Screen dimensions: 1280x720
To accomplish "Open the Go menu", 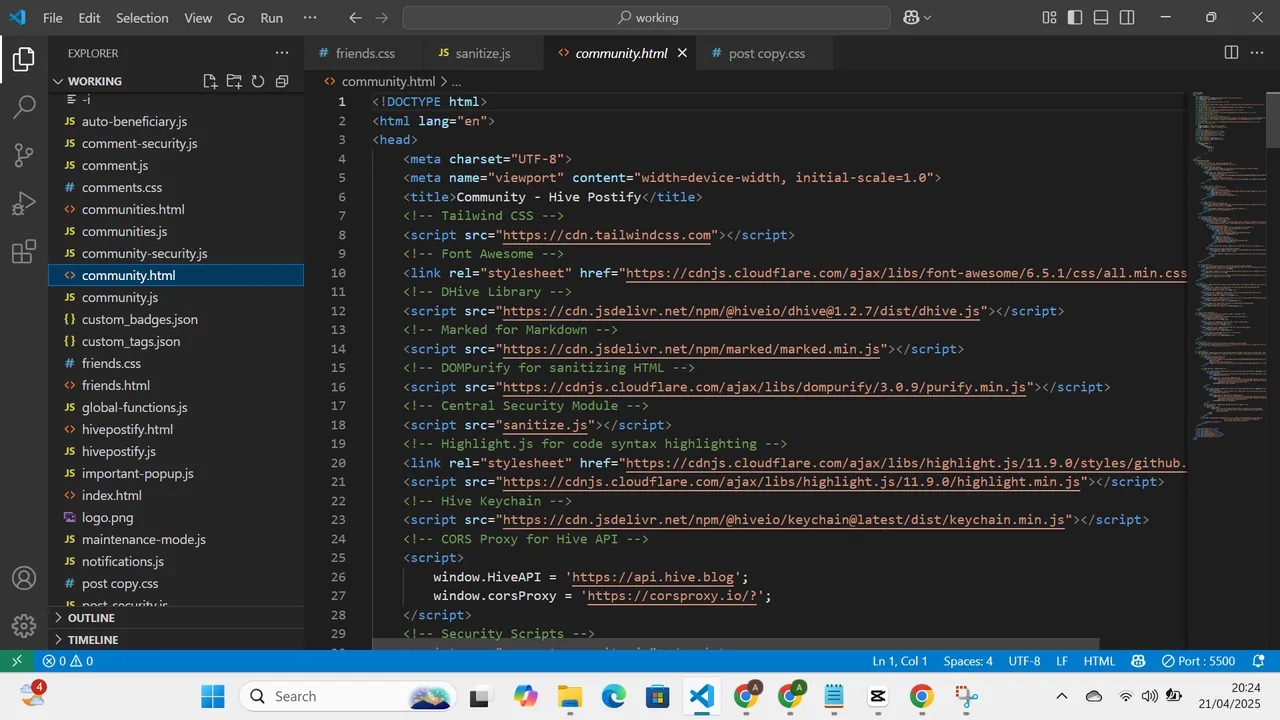I will [x=236, y=18].
